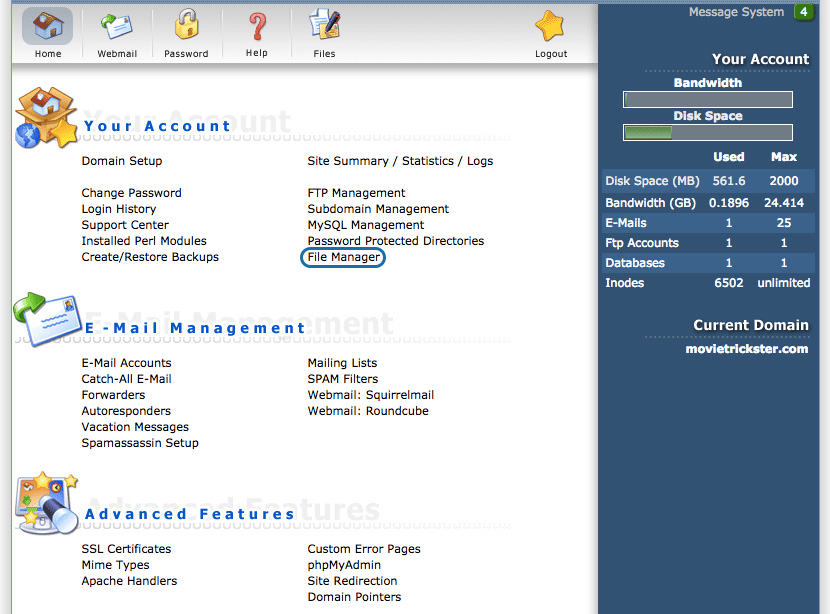Image resolution: width=830 pixels, height=614 pixels.
Task: Select the movietrickster.com domain
Action: [x=746, y=349]
